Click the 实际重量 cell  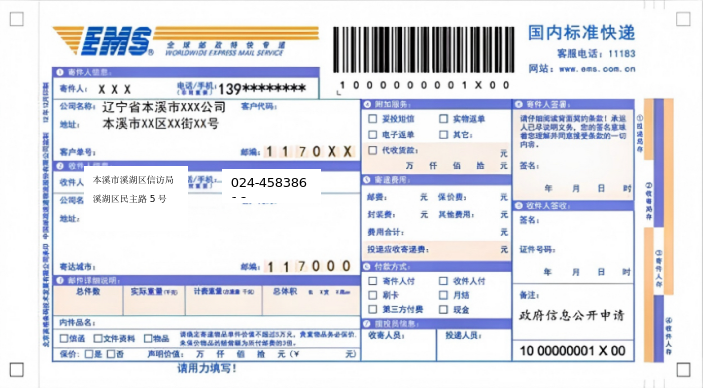pyautogui.click(x=154, y=300)
